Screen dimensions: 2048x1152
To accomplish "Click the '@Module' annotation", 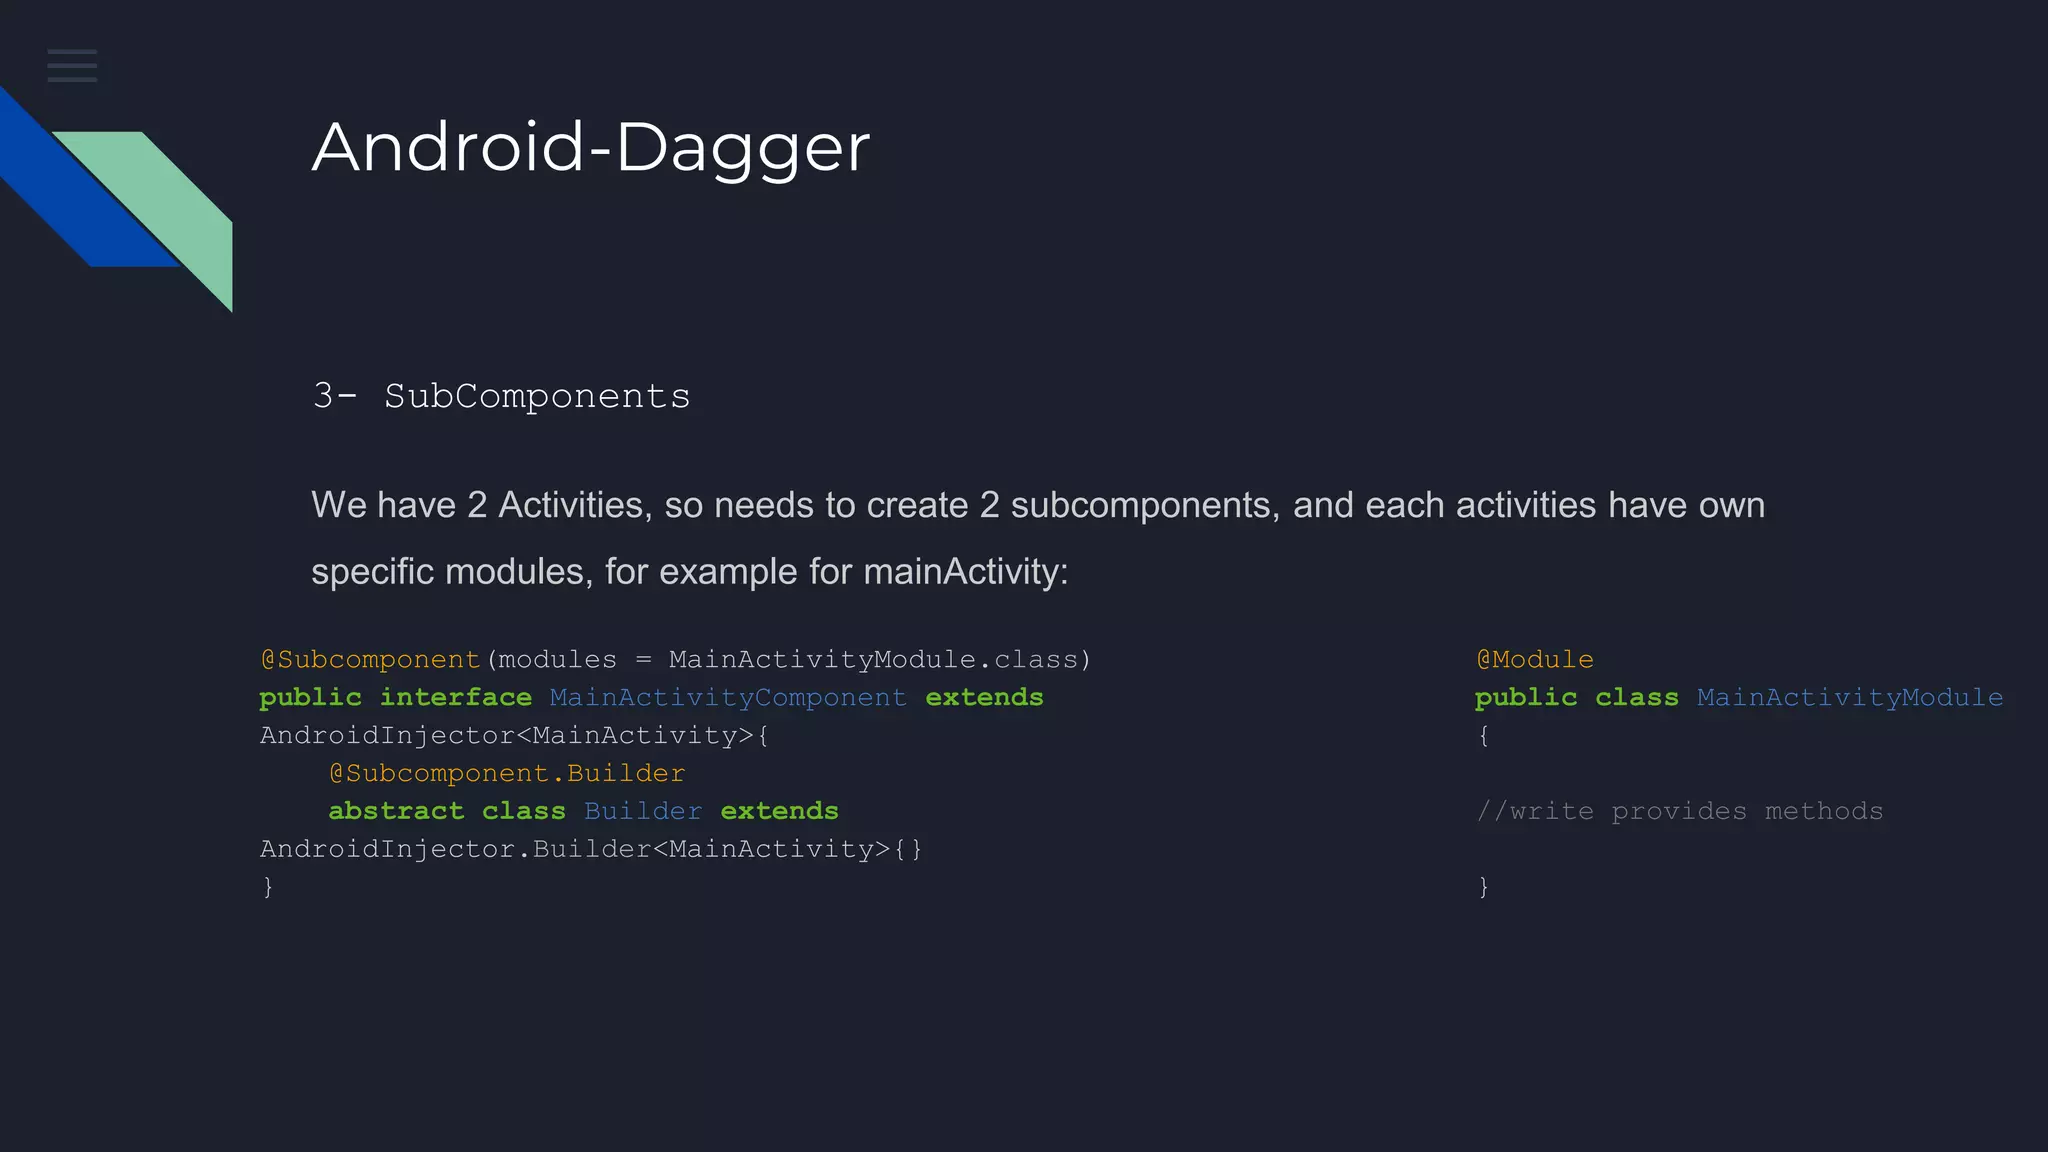I will pos(1535,660).
